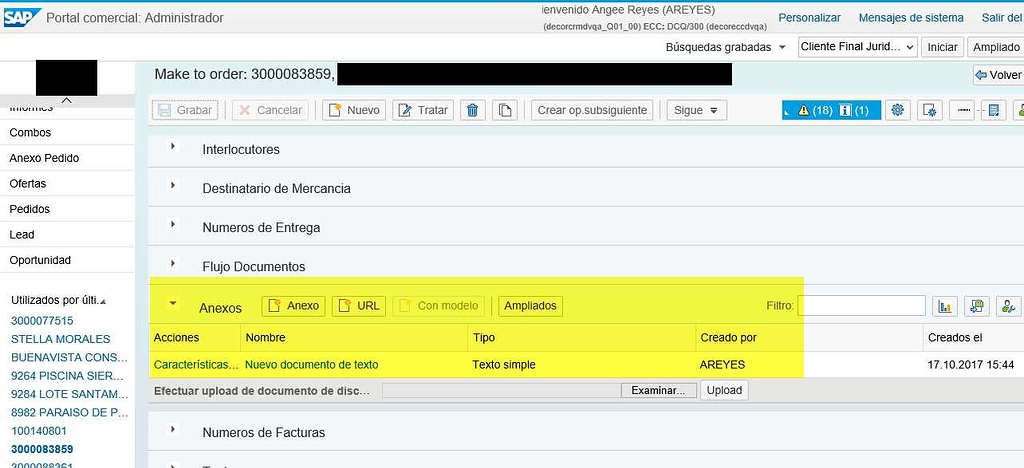Click the Ampliado button
The width and height of the screenshot is (1024, 468).
coord(996,47)
